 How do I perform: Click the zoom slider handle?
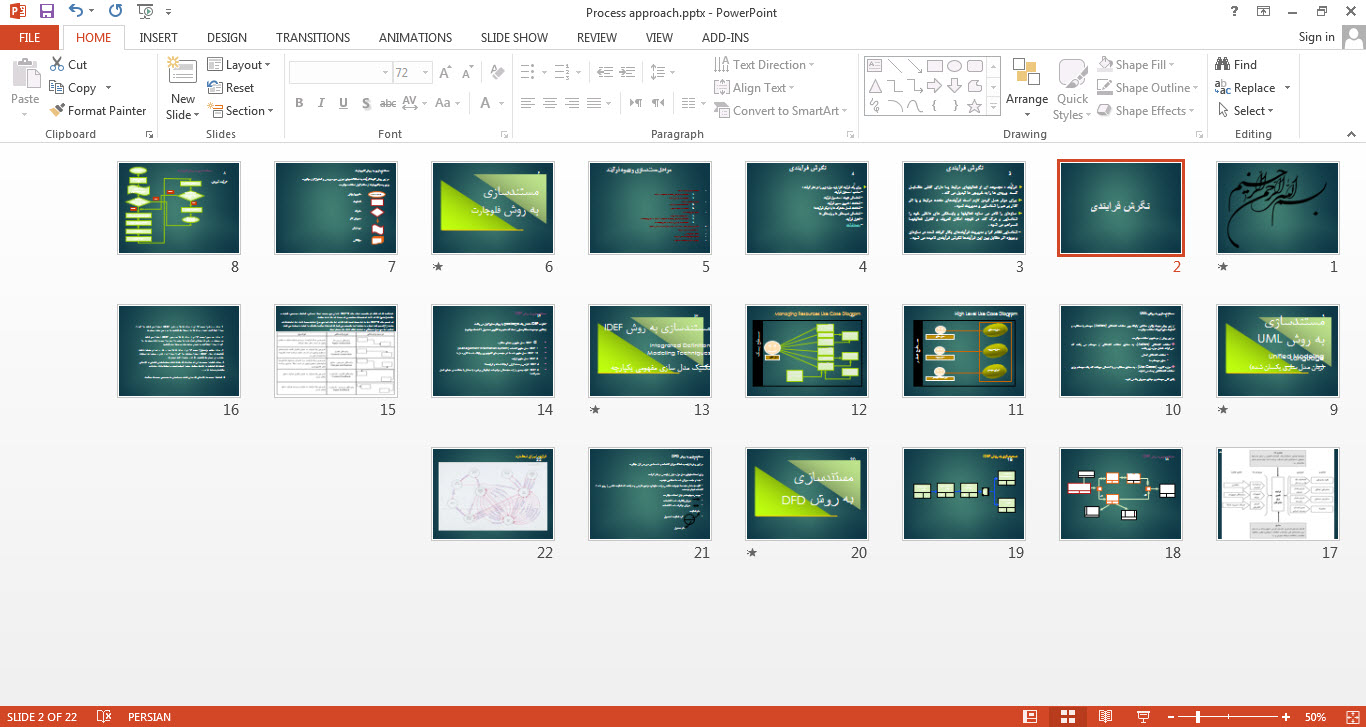(x=1198, y=717)
